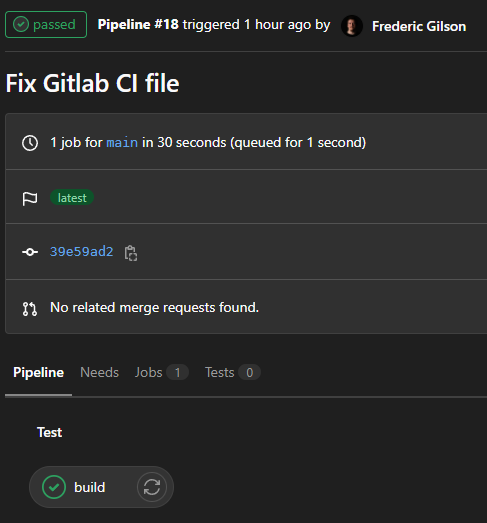Select the Pipeline tab

(38, 372)
